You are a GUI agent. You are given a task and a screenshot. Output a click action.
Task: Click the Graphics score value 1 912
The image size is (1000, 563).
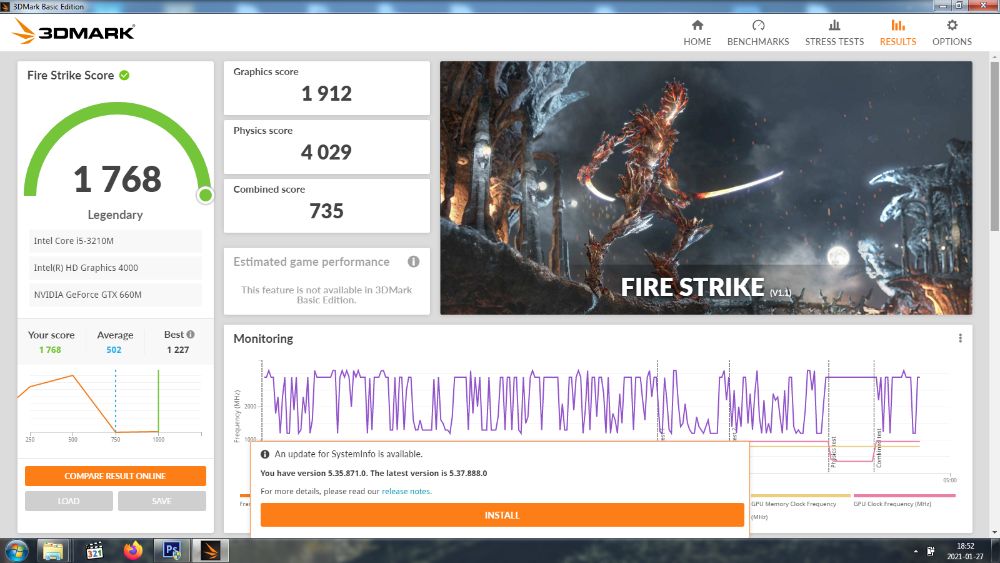coord(327,94)
